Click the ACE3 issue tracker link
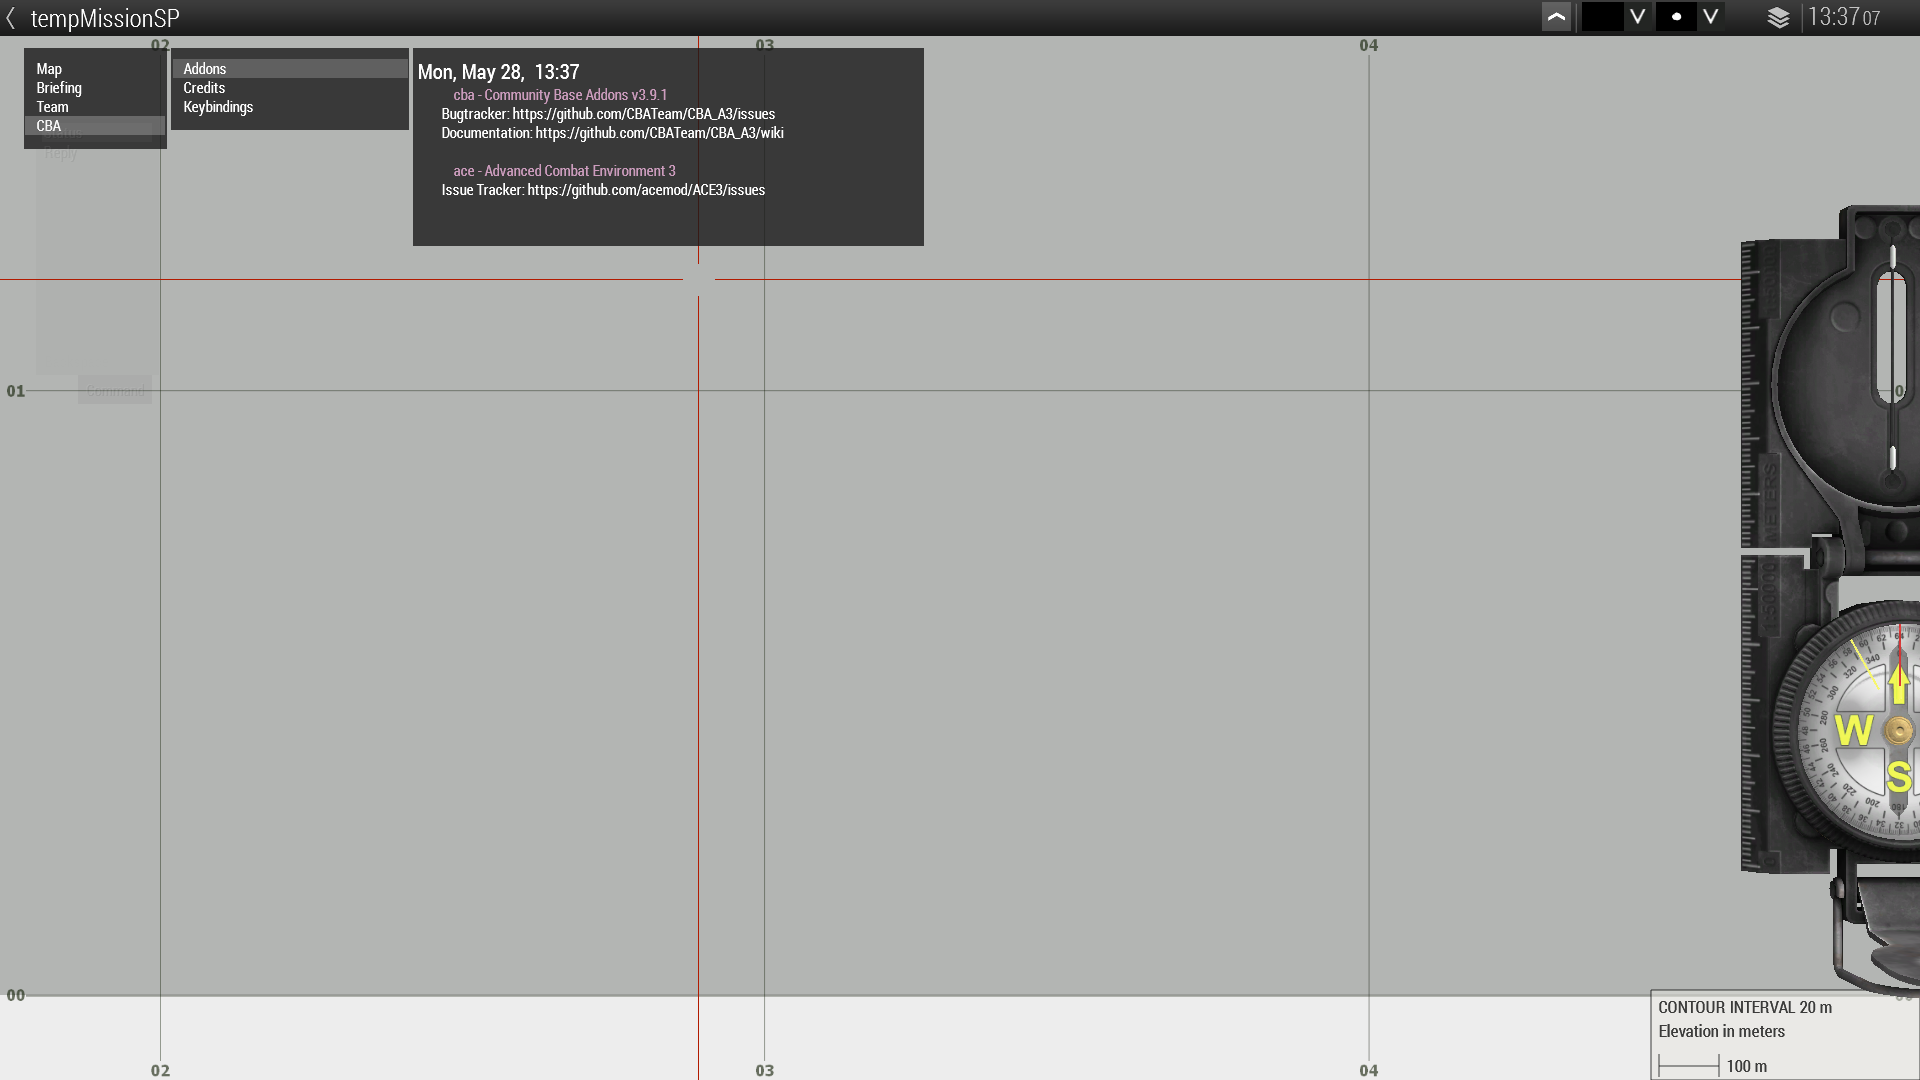The image size is (1920, 1080). click(646, 190)
